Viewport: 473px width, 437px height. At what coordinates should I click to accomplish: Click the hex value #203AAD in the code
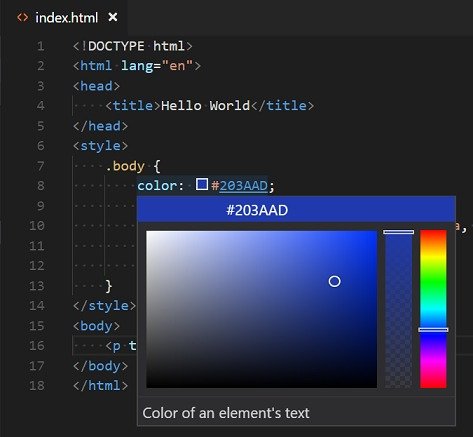(x=239, y=186)
